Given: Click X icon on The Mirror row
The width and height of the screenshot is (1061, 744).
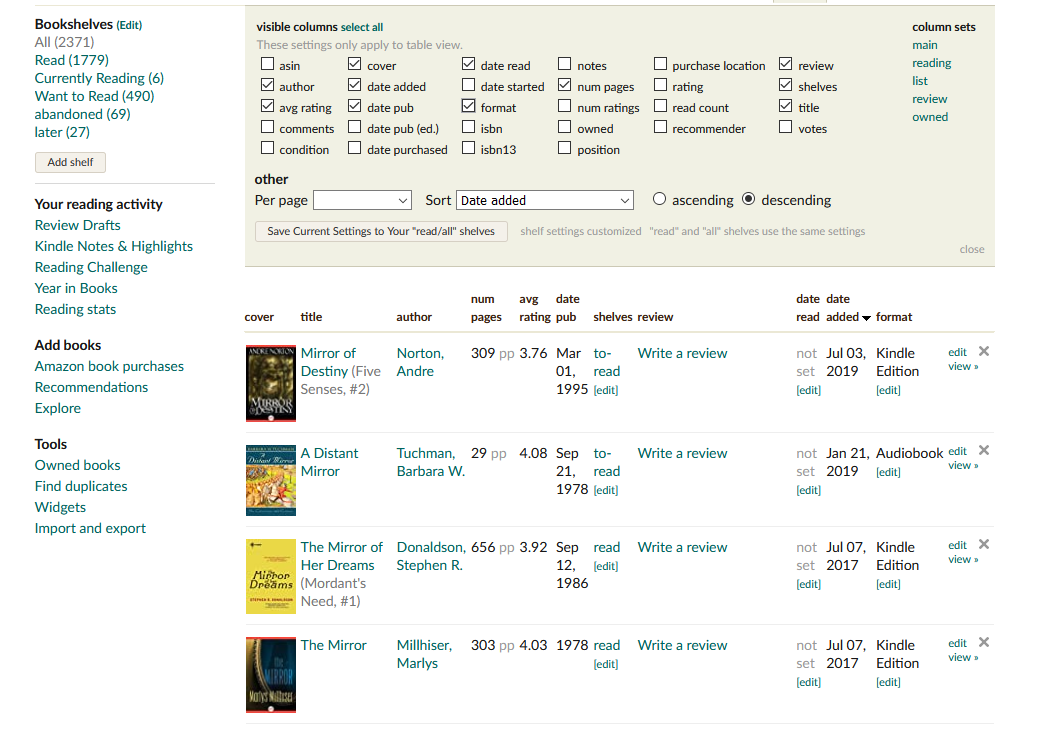Looking at the screenshot, I should [x=984, y=642].
